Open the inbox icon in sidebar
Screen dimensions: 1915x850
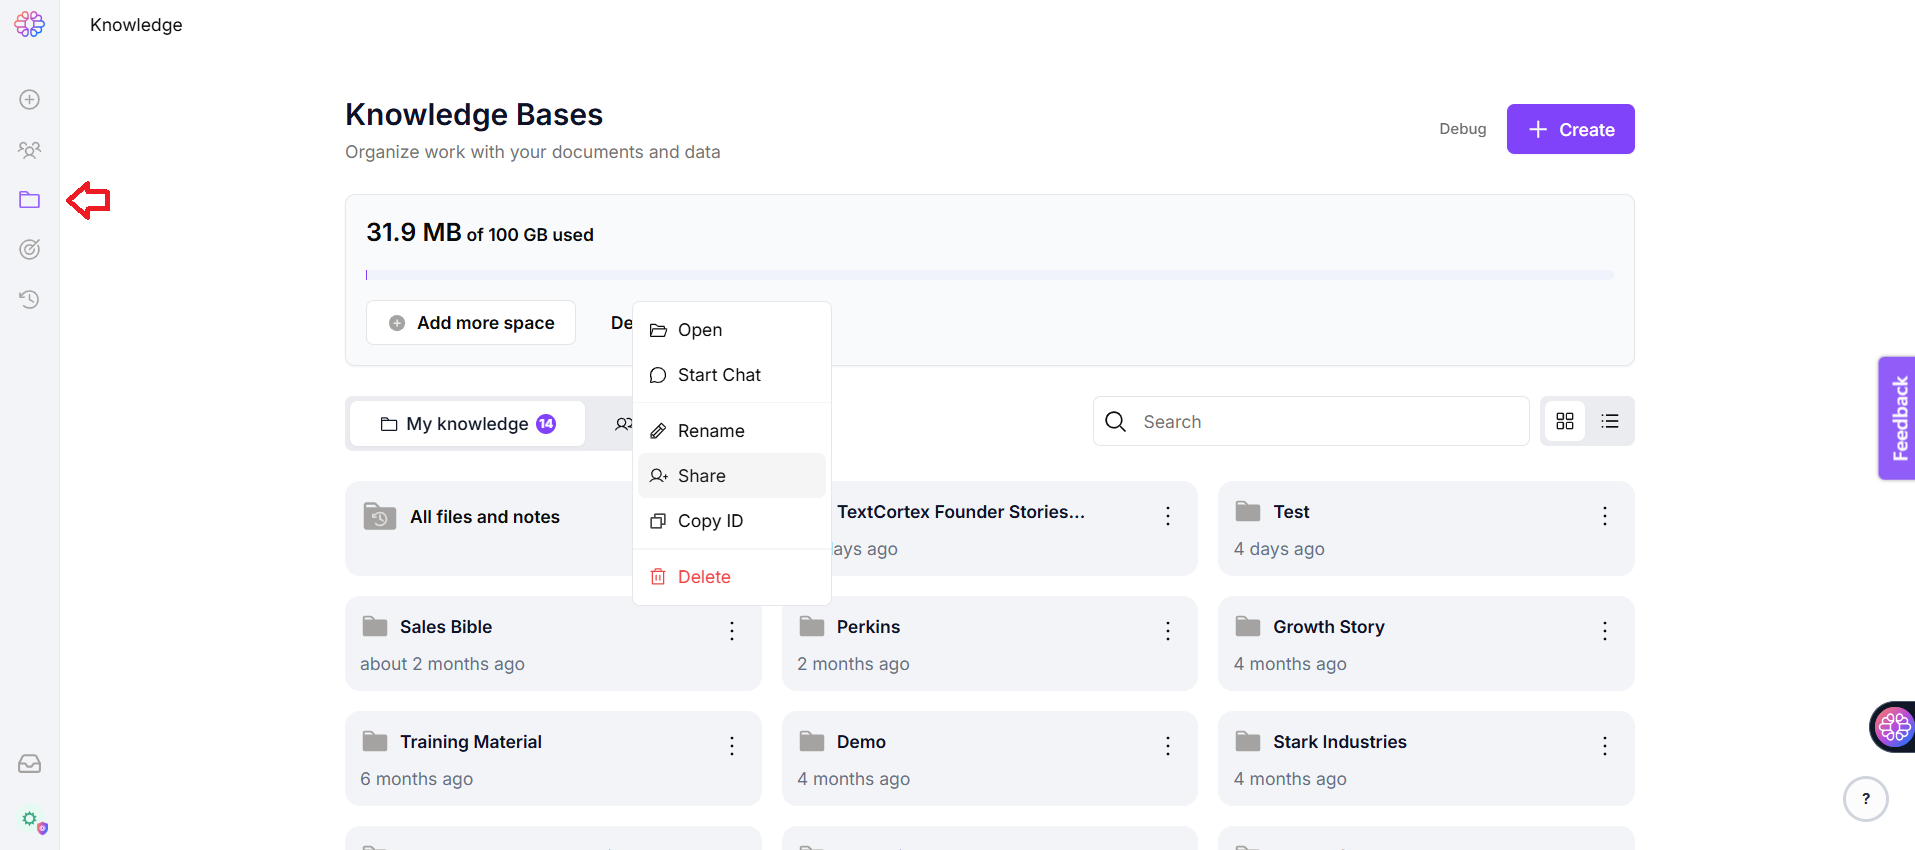30,764
